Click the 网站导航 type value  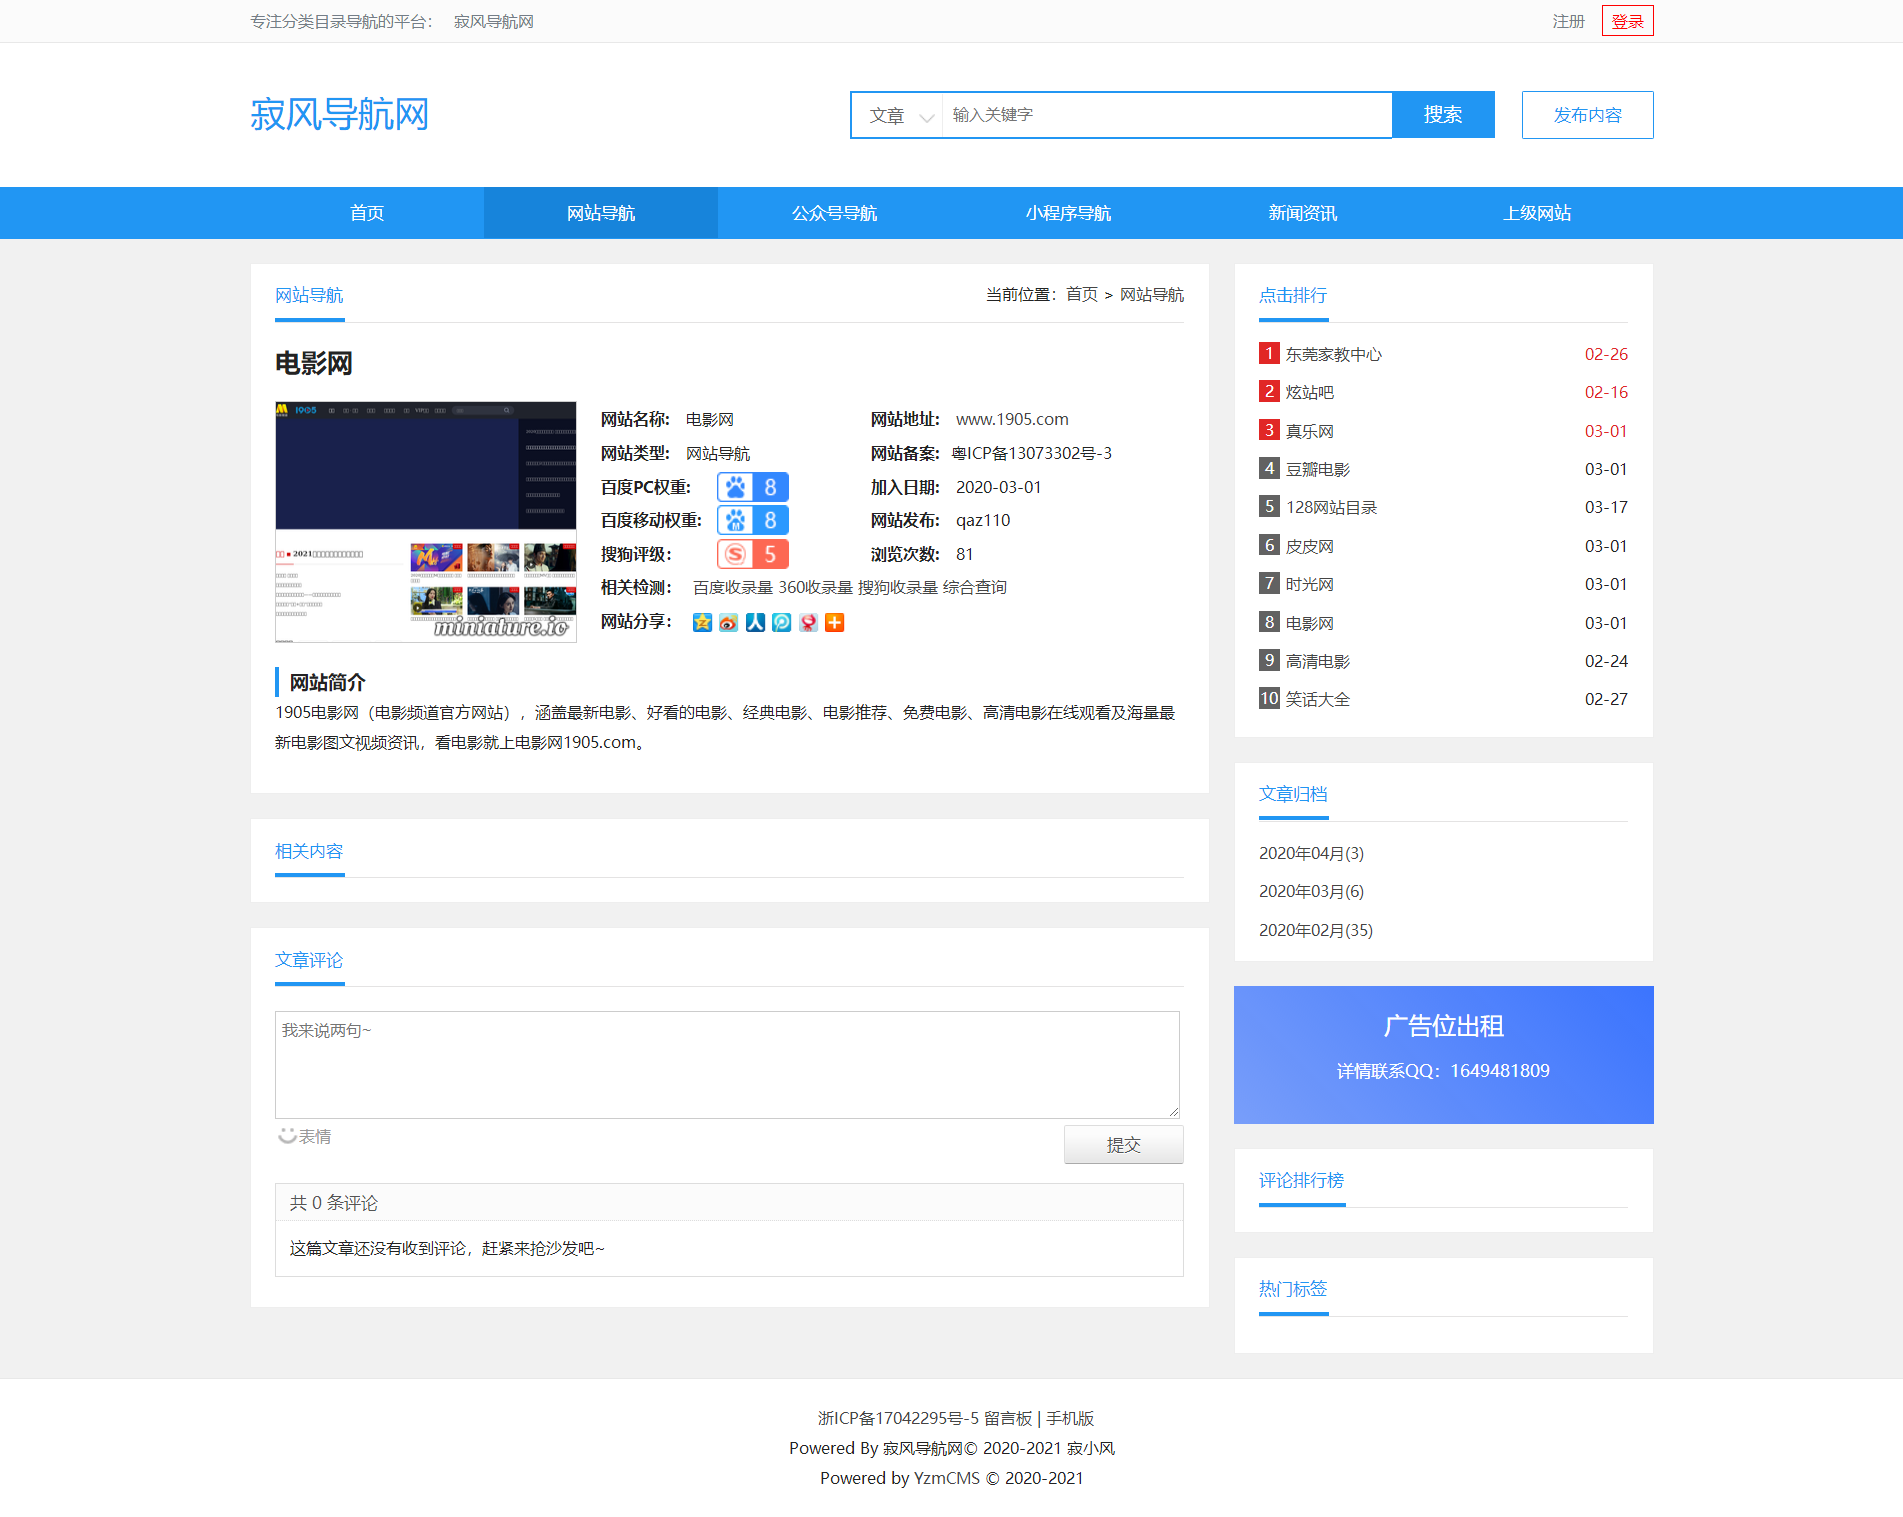point(718,453)
